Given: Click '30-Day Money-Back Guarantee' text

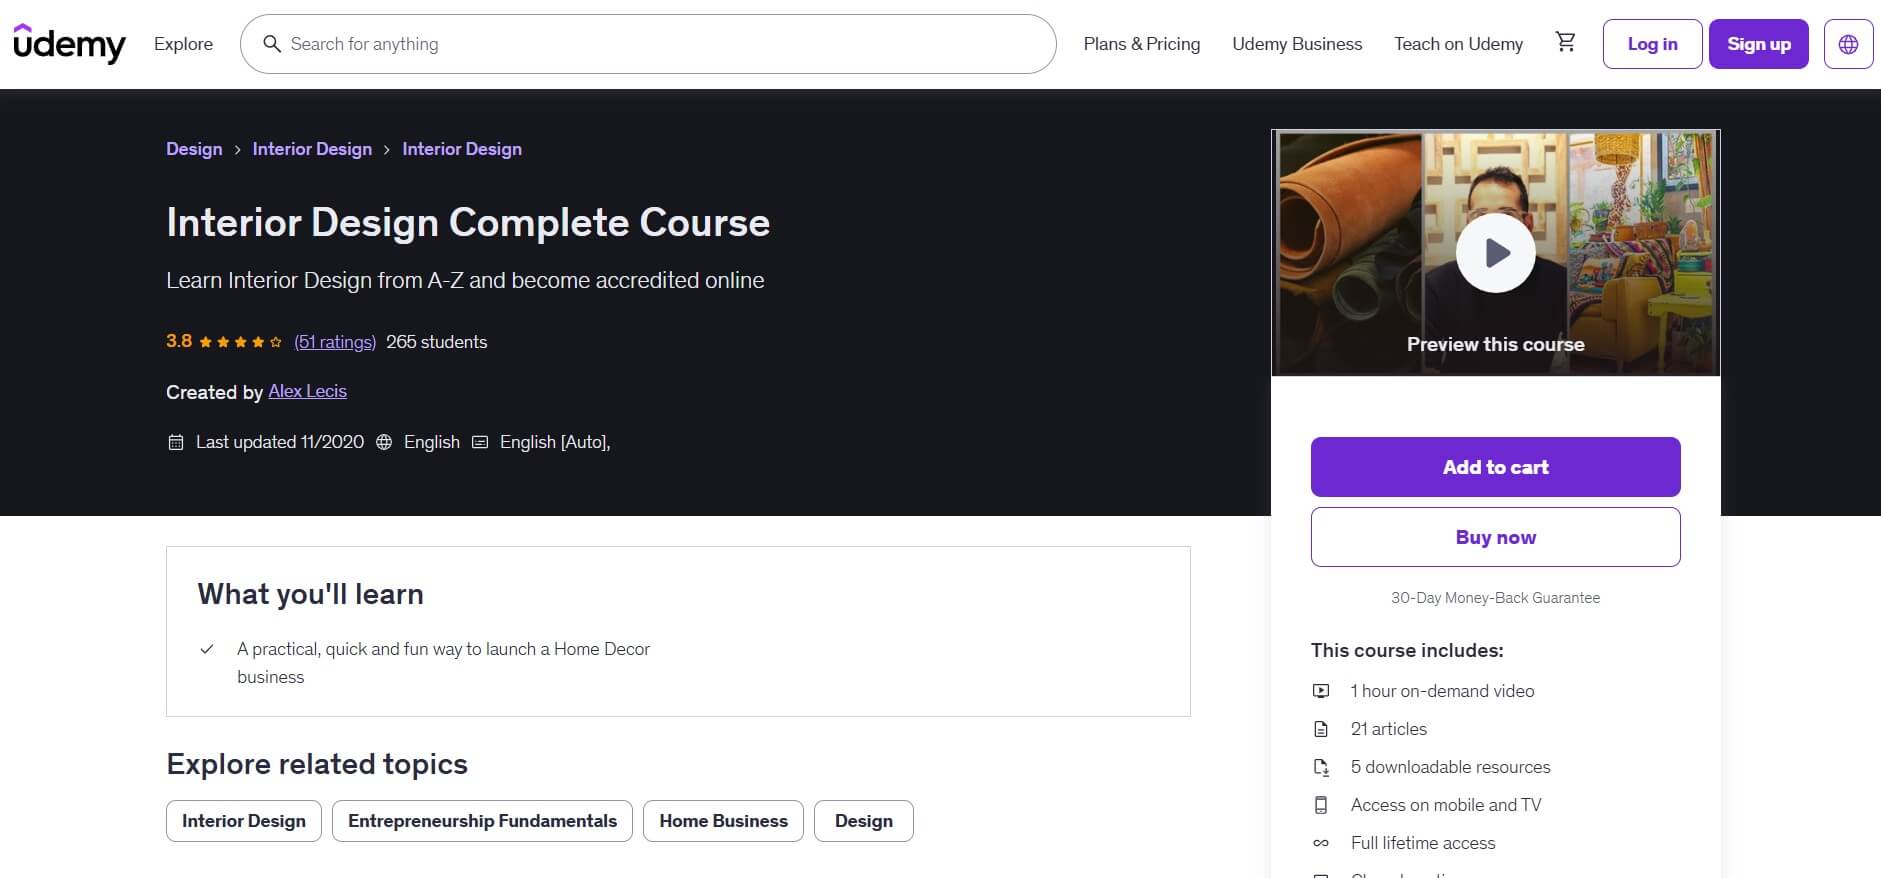Looking at the screenshot, I should tap(1495, 598).
